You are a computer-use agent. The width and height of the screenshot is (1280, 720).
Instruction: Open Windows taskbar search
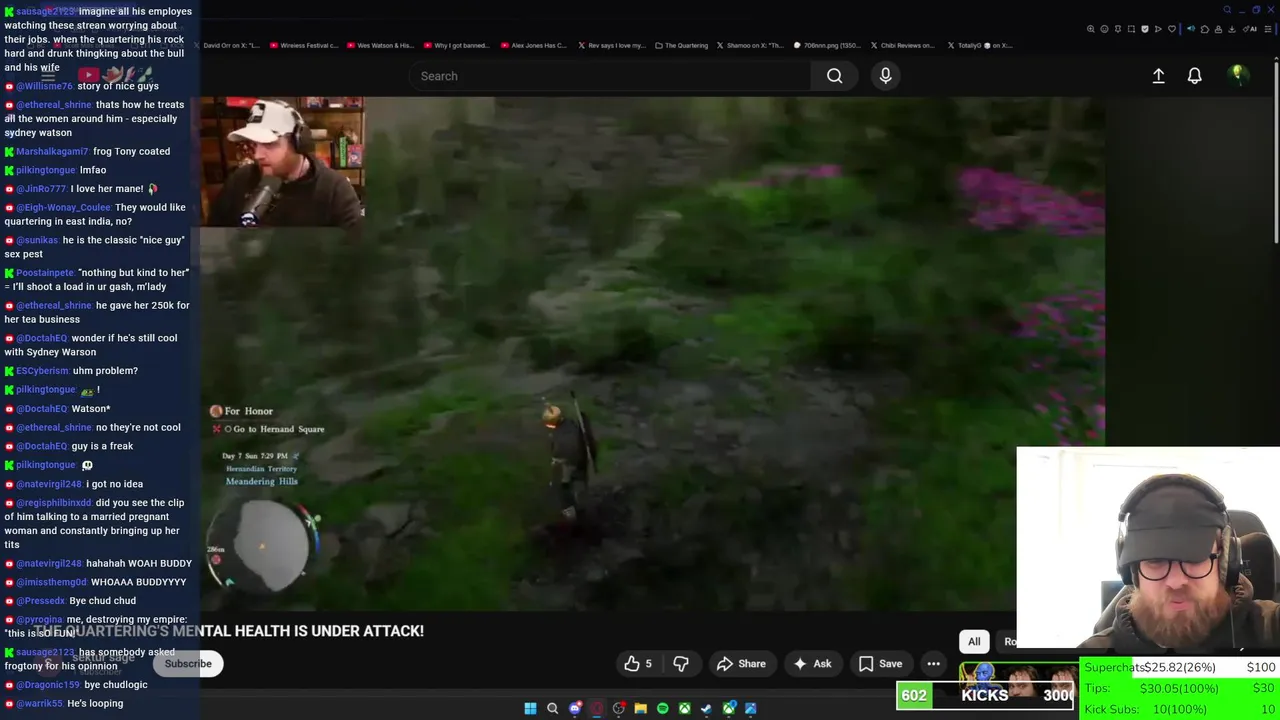coord(552,709)
